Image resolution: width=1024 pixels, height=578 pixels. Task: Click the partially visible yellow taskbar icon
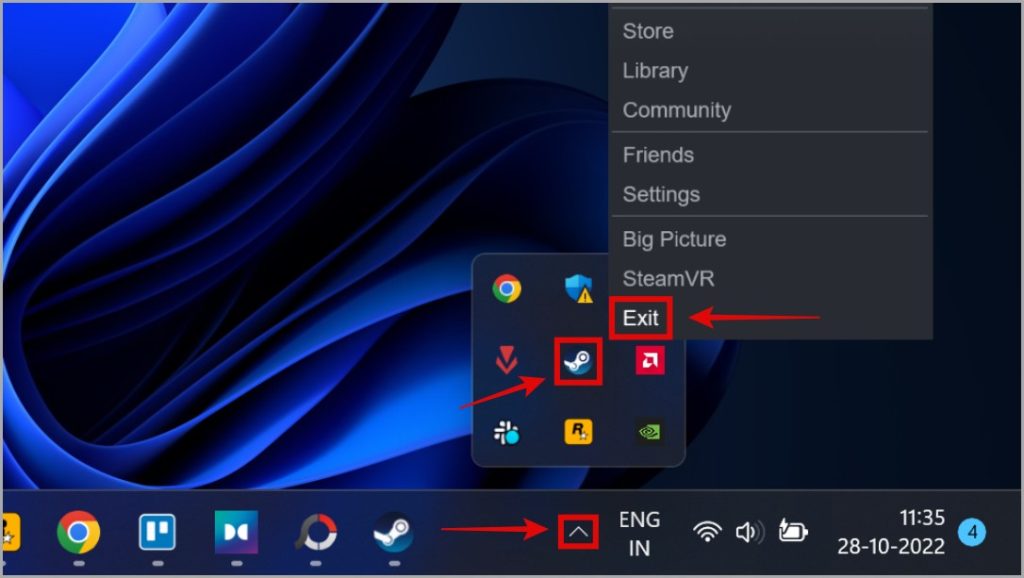11,532
